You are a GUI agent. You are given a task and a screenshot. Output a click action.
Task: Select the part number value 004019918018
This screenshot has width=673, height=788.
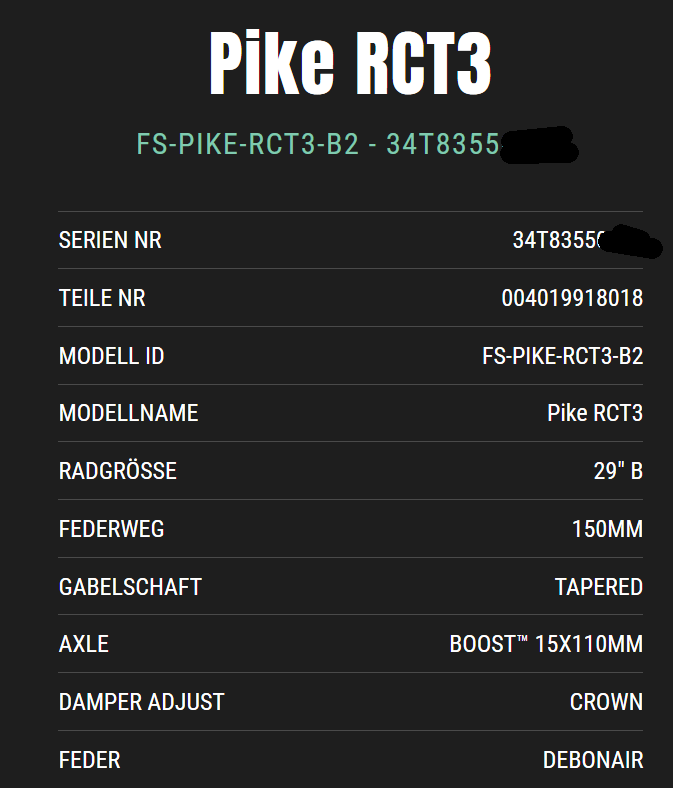pos(572,298)
